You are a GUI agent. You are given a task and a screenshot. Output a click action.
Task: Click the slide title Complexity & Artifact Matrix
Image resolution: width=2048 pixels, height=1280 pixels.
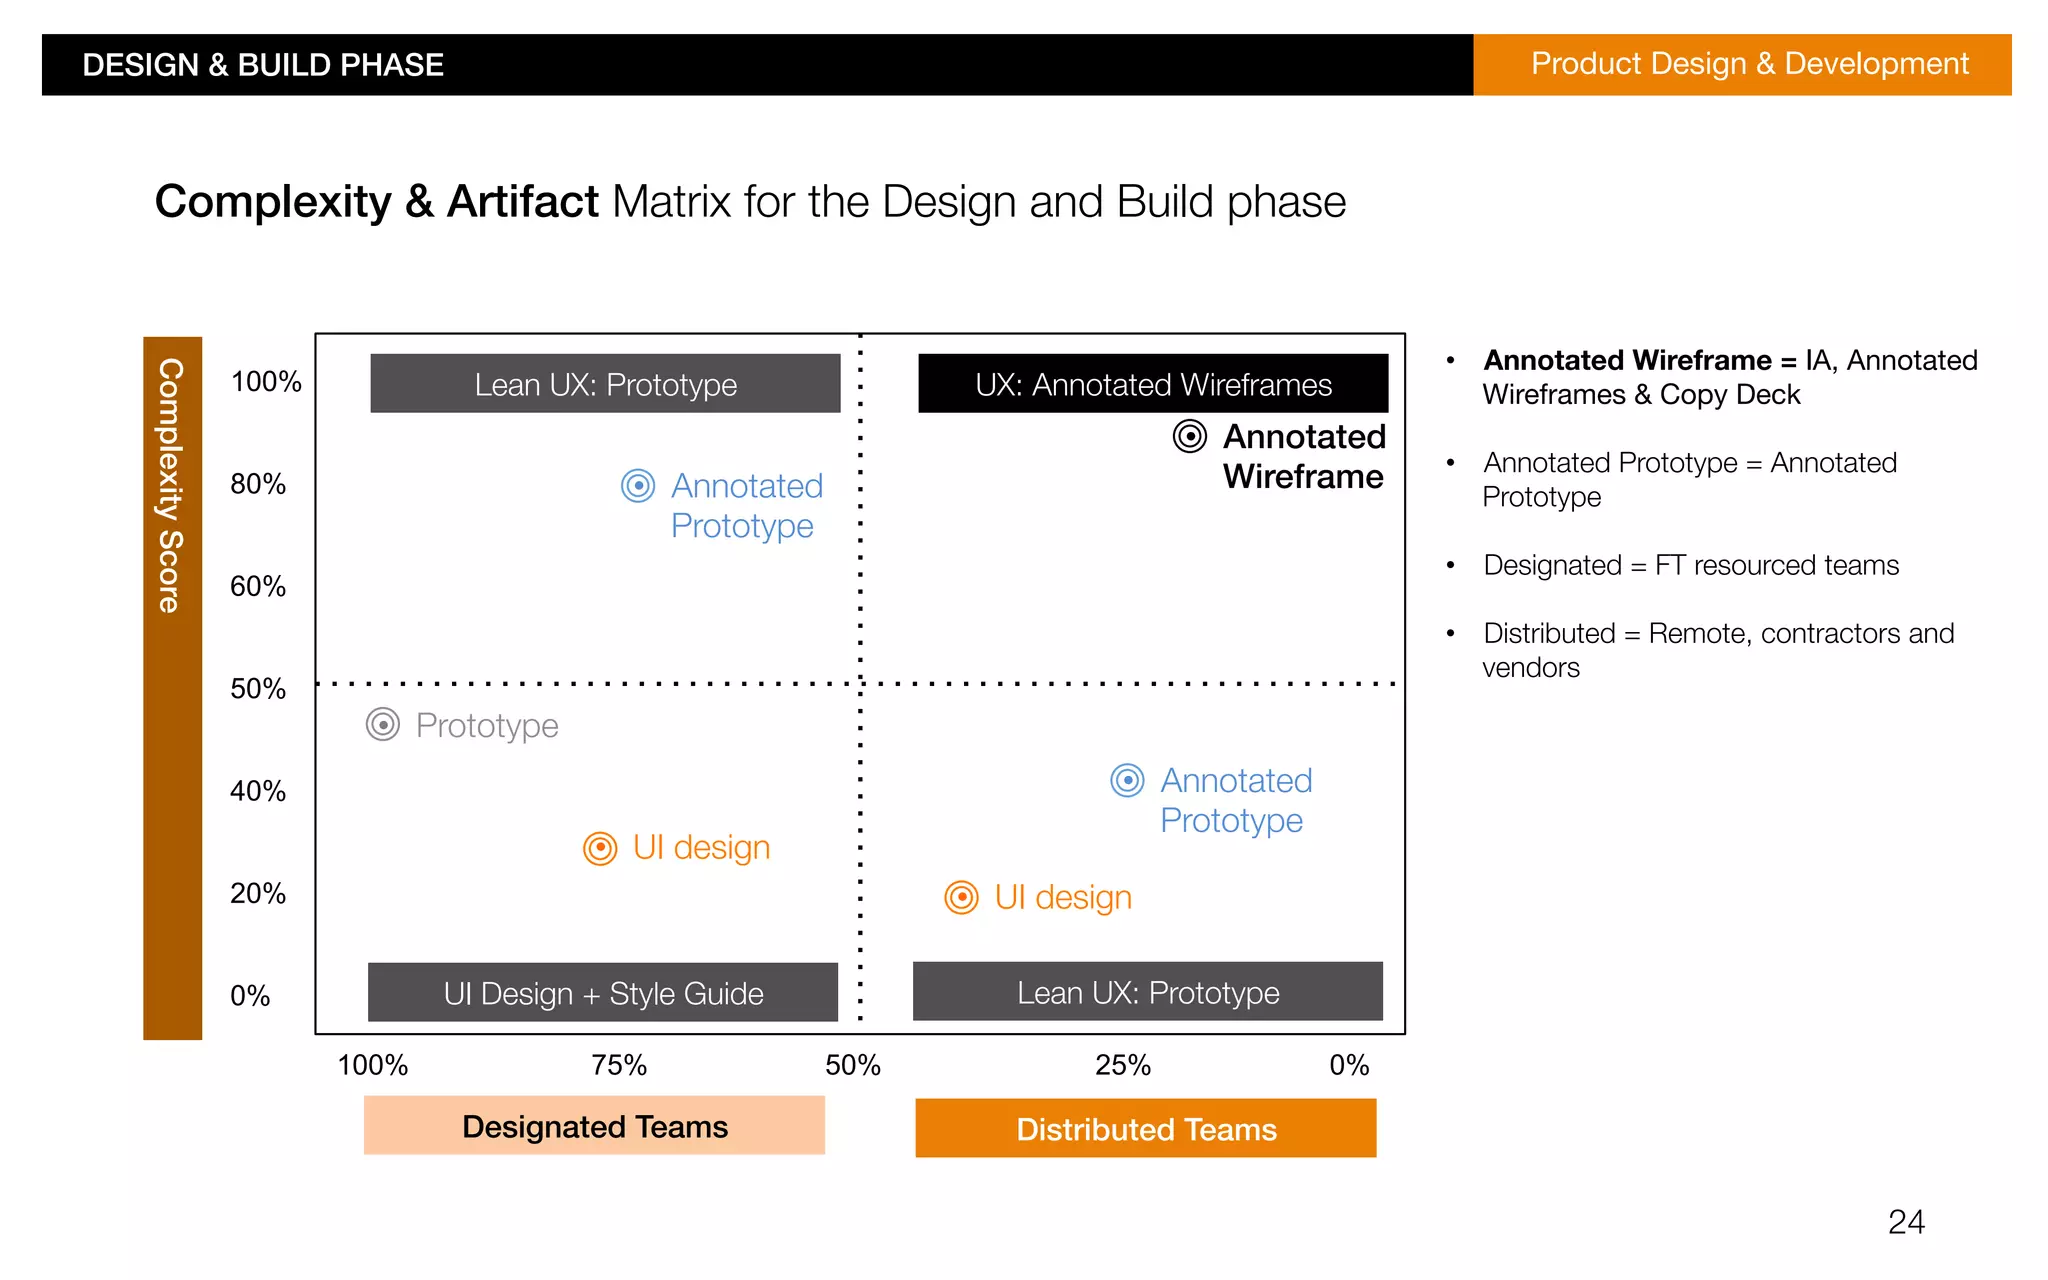click(750, 202)
